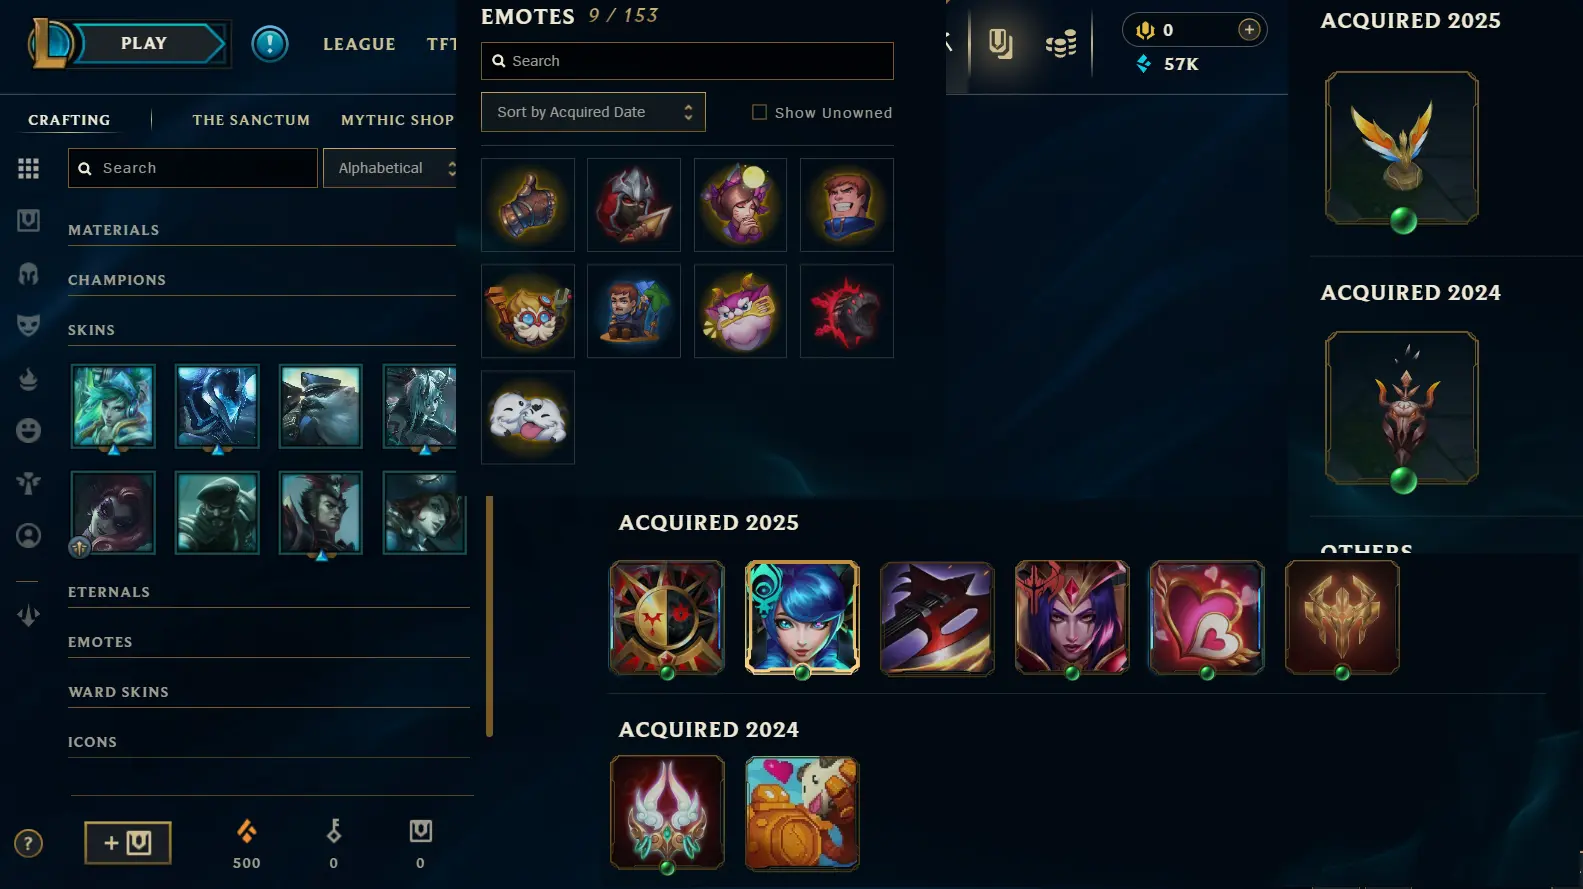Open the Loot hextech chest icon
Screen dimensions: 1583x889
(x=1000, y=43)
